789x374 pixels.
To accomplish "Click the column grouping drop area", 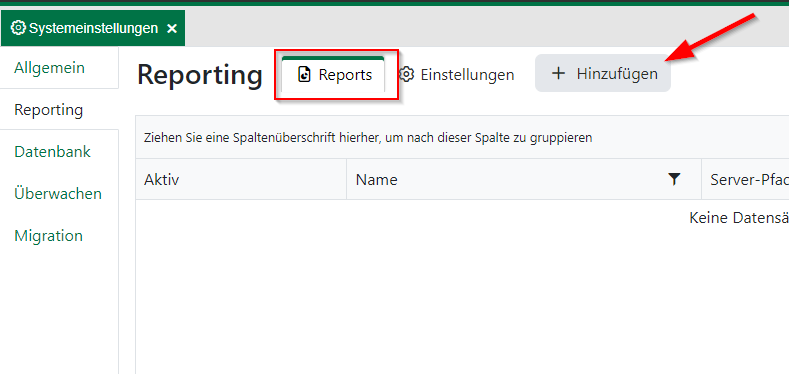I will (x=462, y=137).
